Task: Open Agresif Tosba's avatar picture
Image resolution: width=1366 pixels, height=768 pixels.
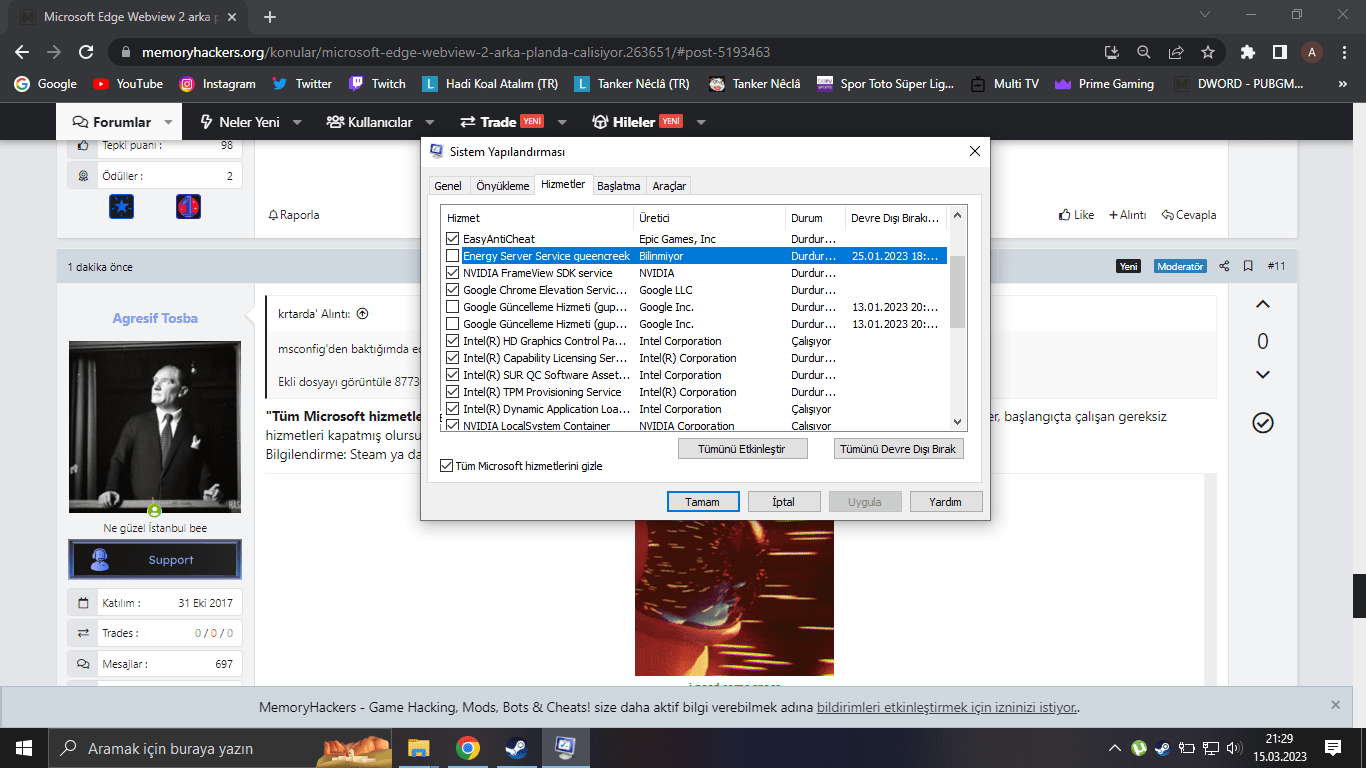Action: (x=155, y=427)
